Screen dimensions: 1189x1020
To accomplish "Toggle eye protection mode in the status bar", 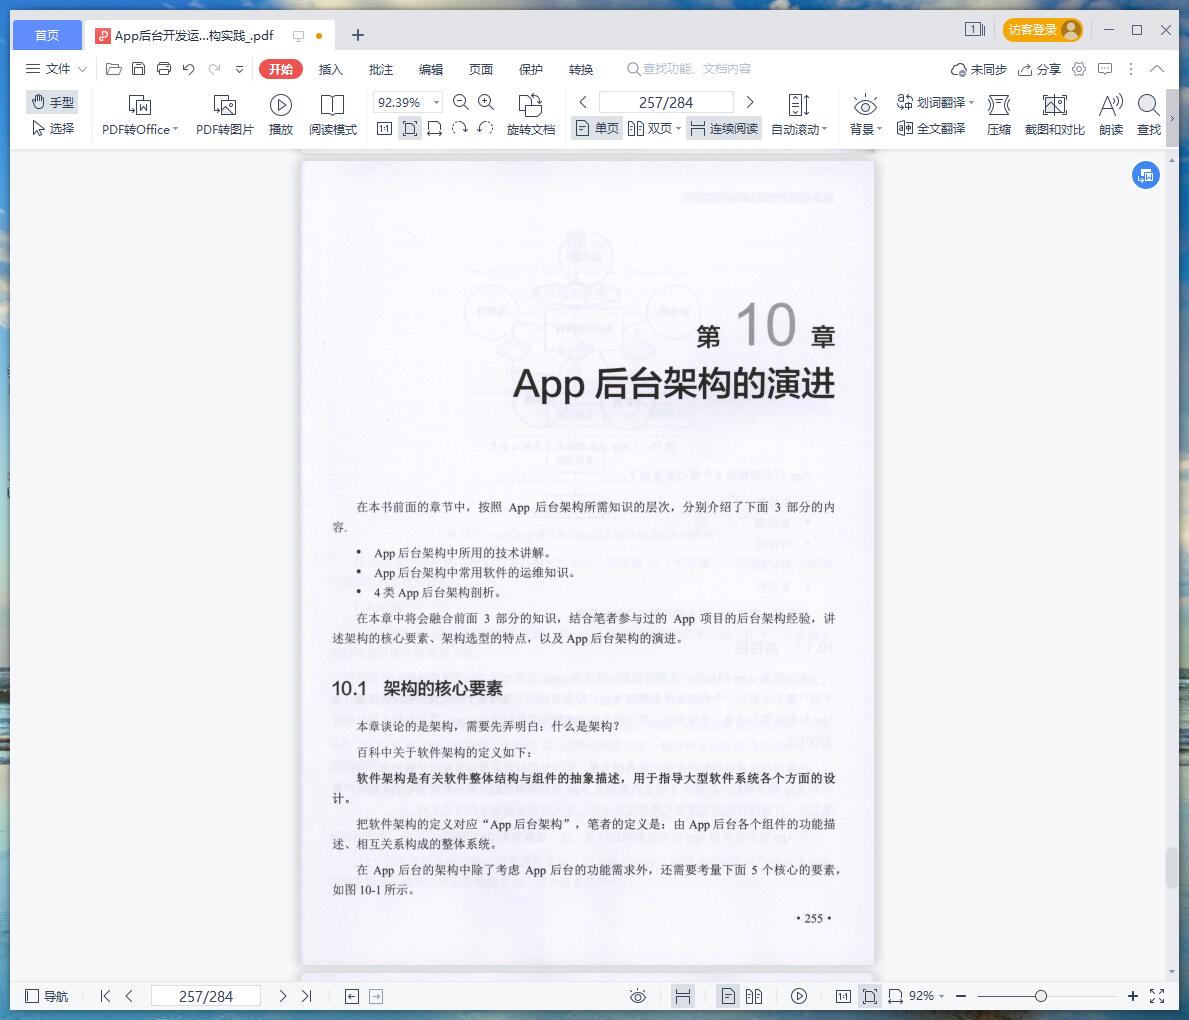I will 638,996.
